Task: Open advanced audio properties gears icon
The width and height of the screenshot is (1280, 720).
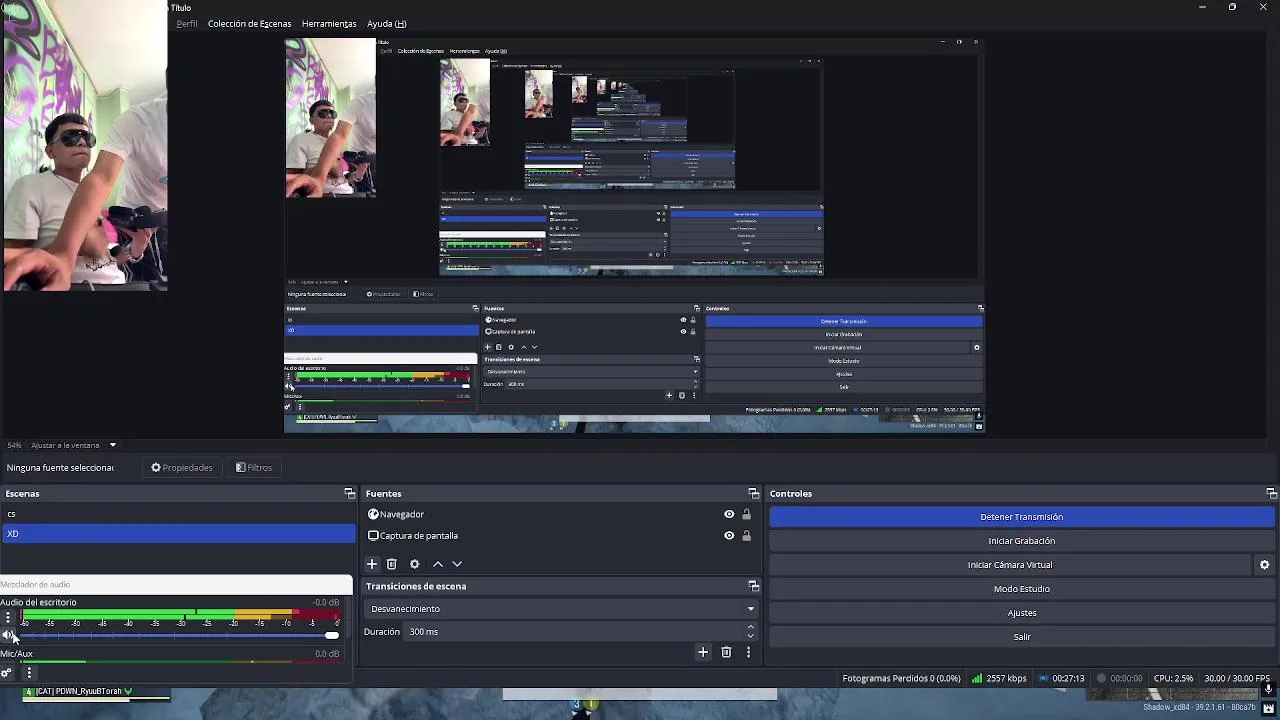Action: [x=7, y=673]
